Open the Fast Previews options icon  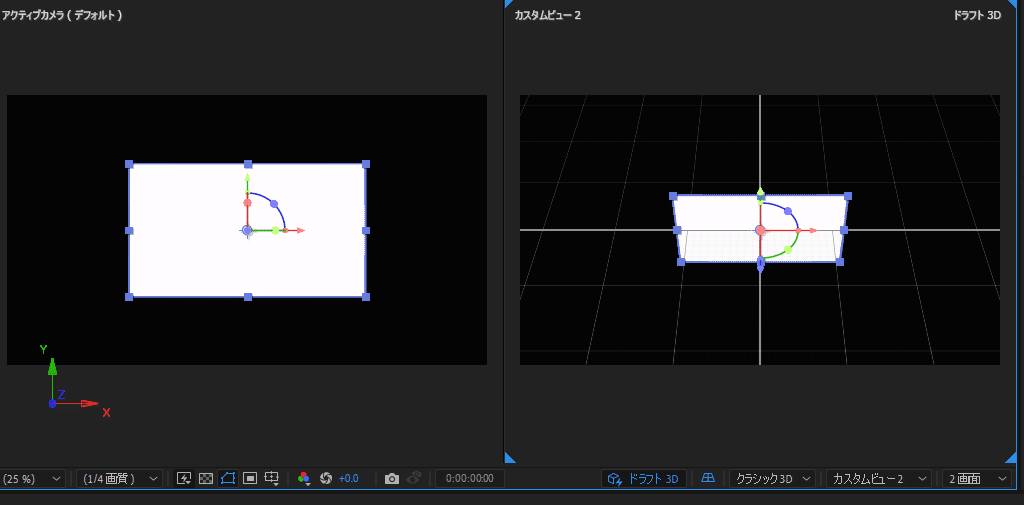[x=184, y=478]
